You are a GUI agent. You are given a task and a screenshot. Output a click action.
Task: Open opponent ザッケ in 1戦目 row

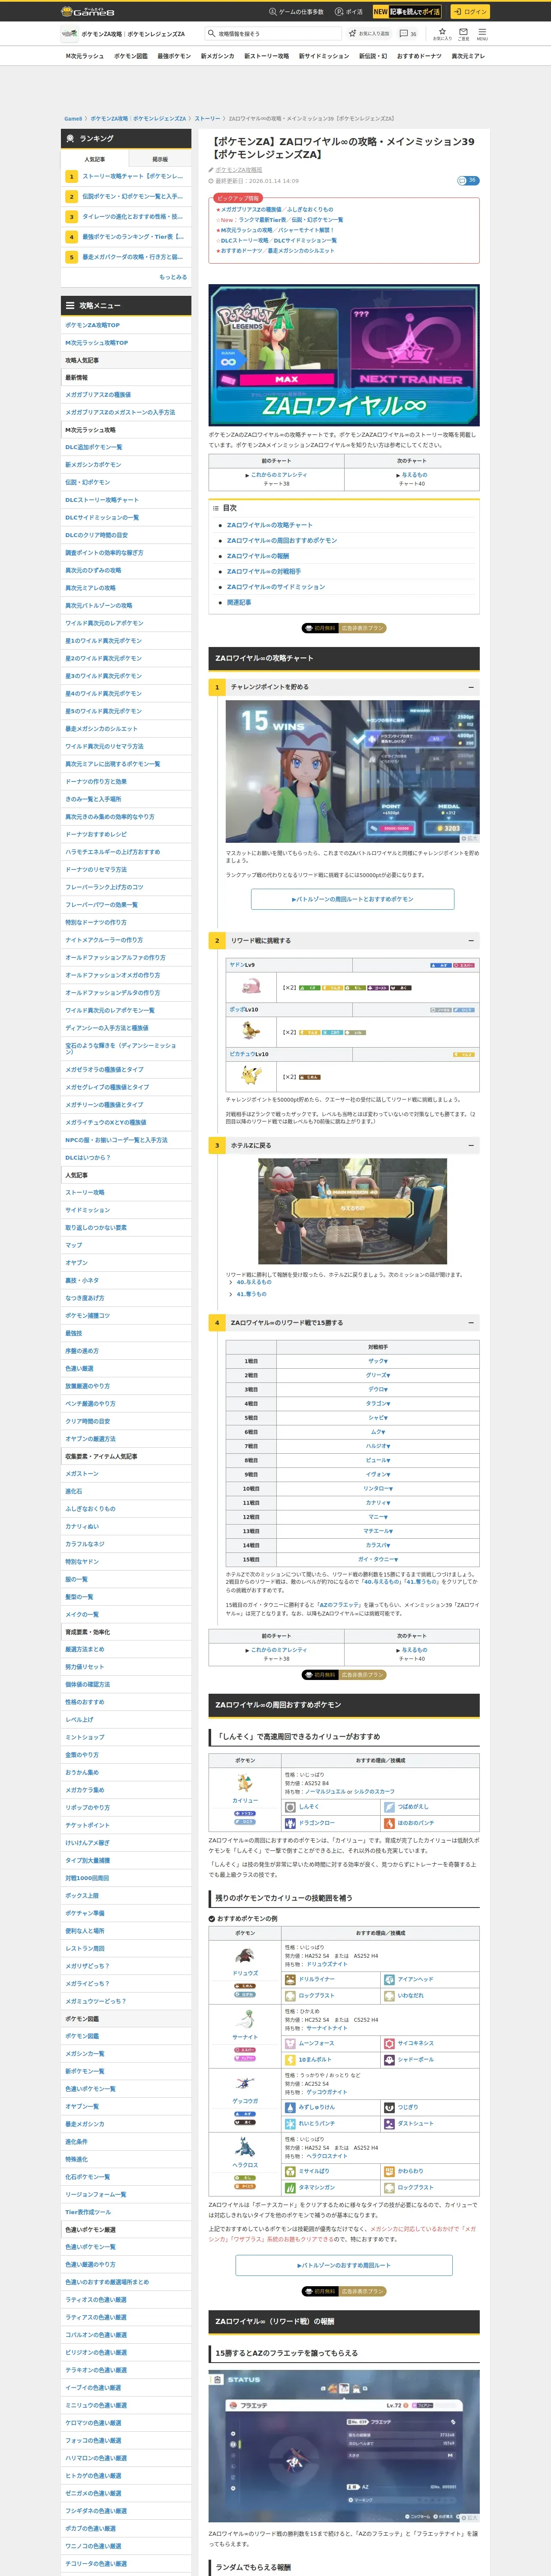click(377, 1361)
